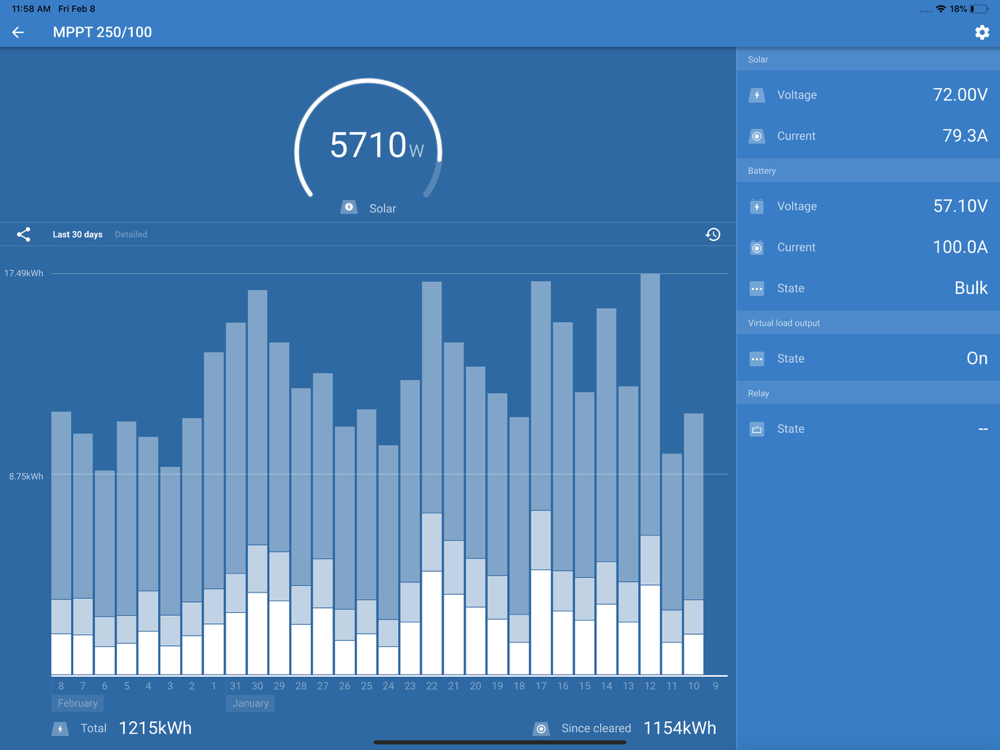Tap the Relay State icon

[756, 429]
